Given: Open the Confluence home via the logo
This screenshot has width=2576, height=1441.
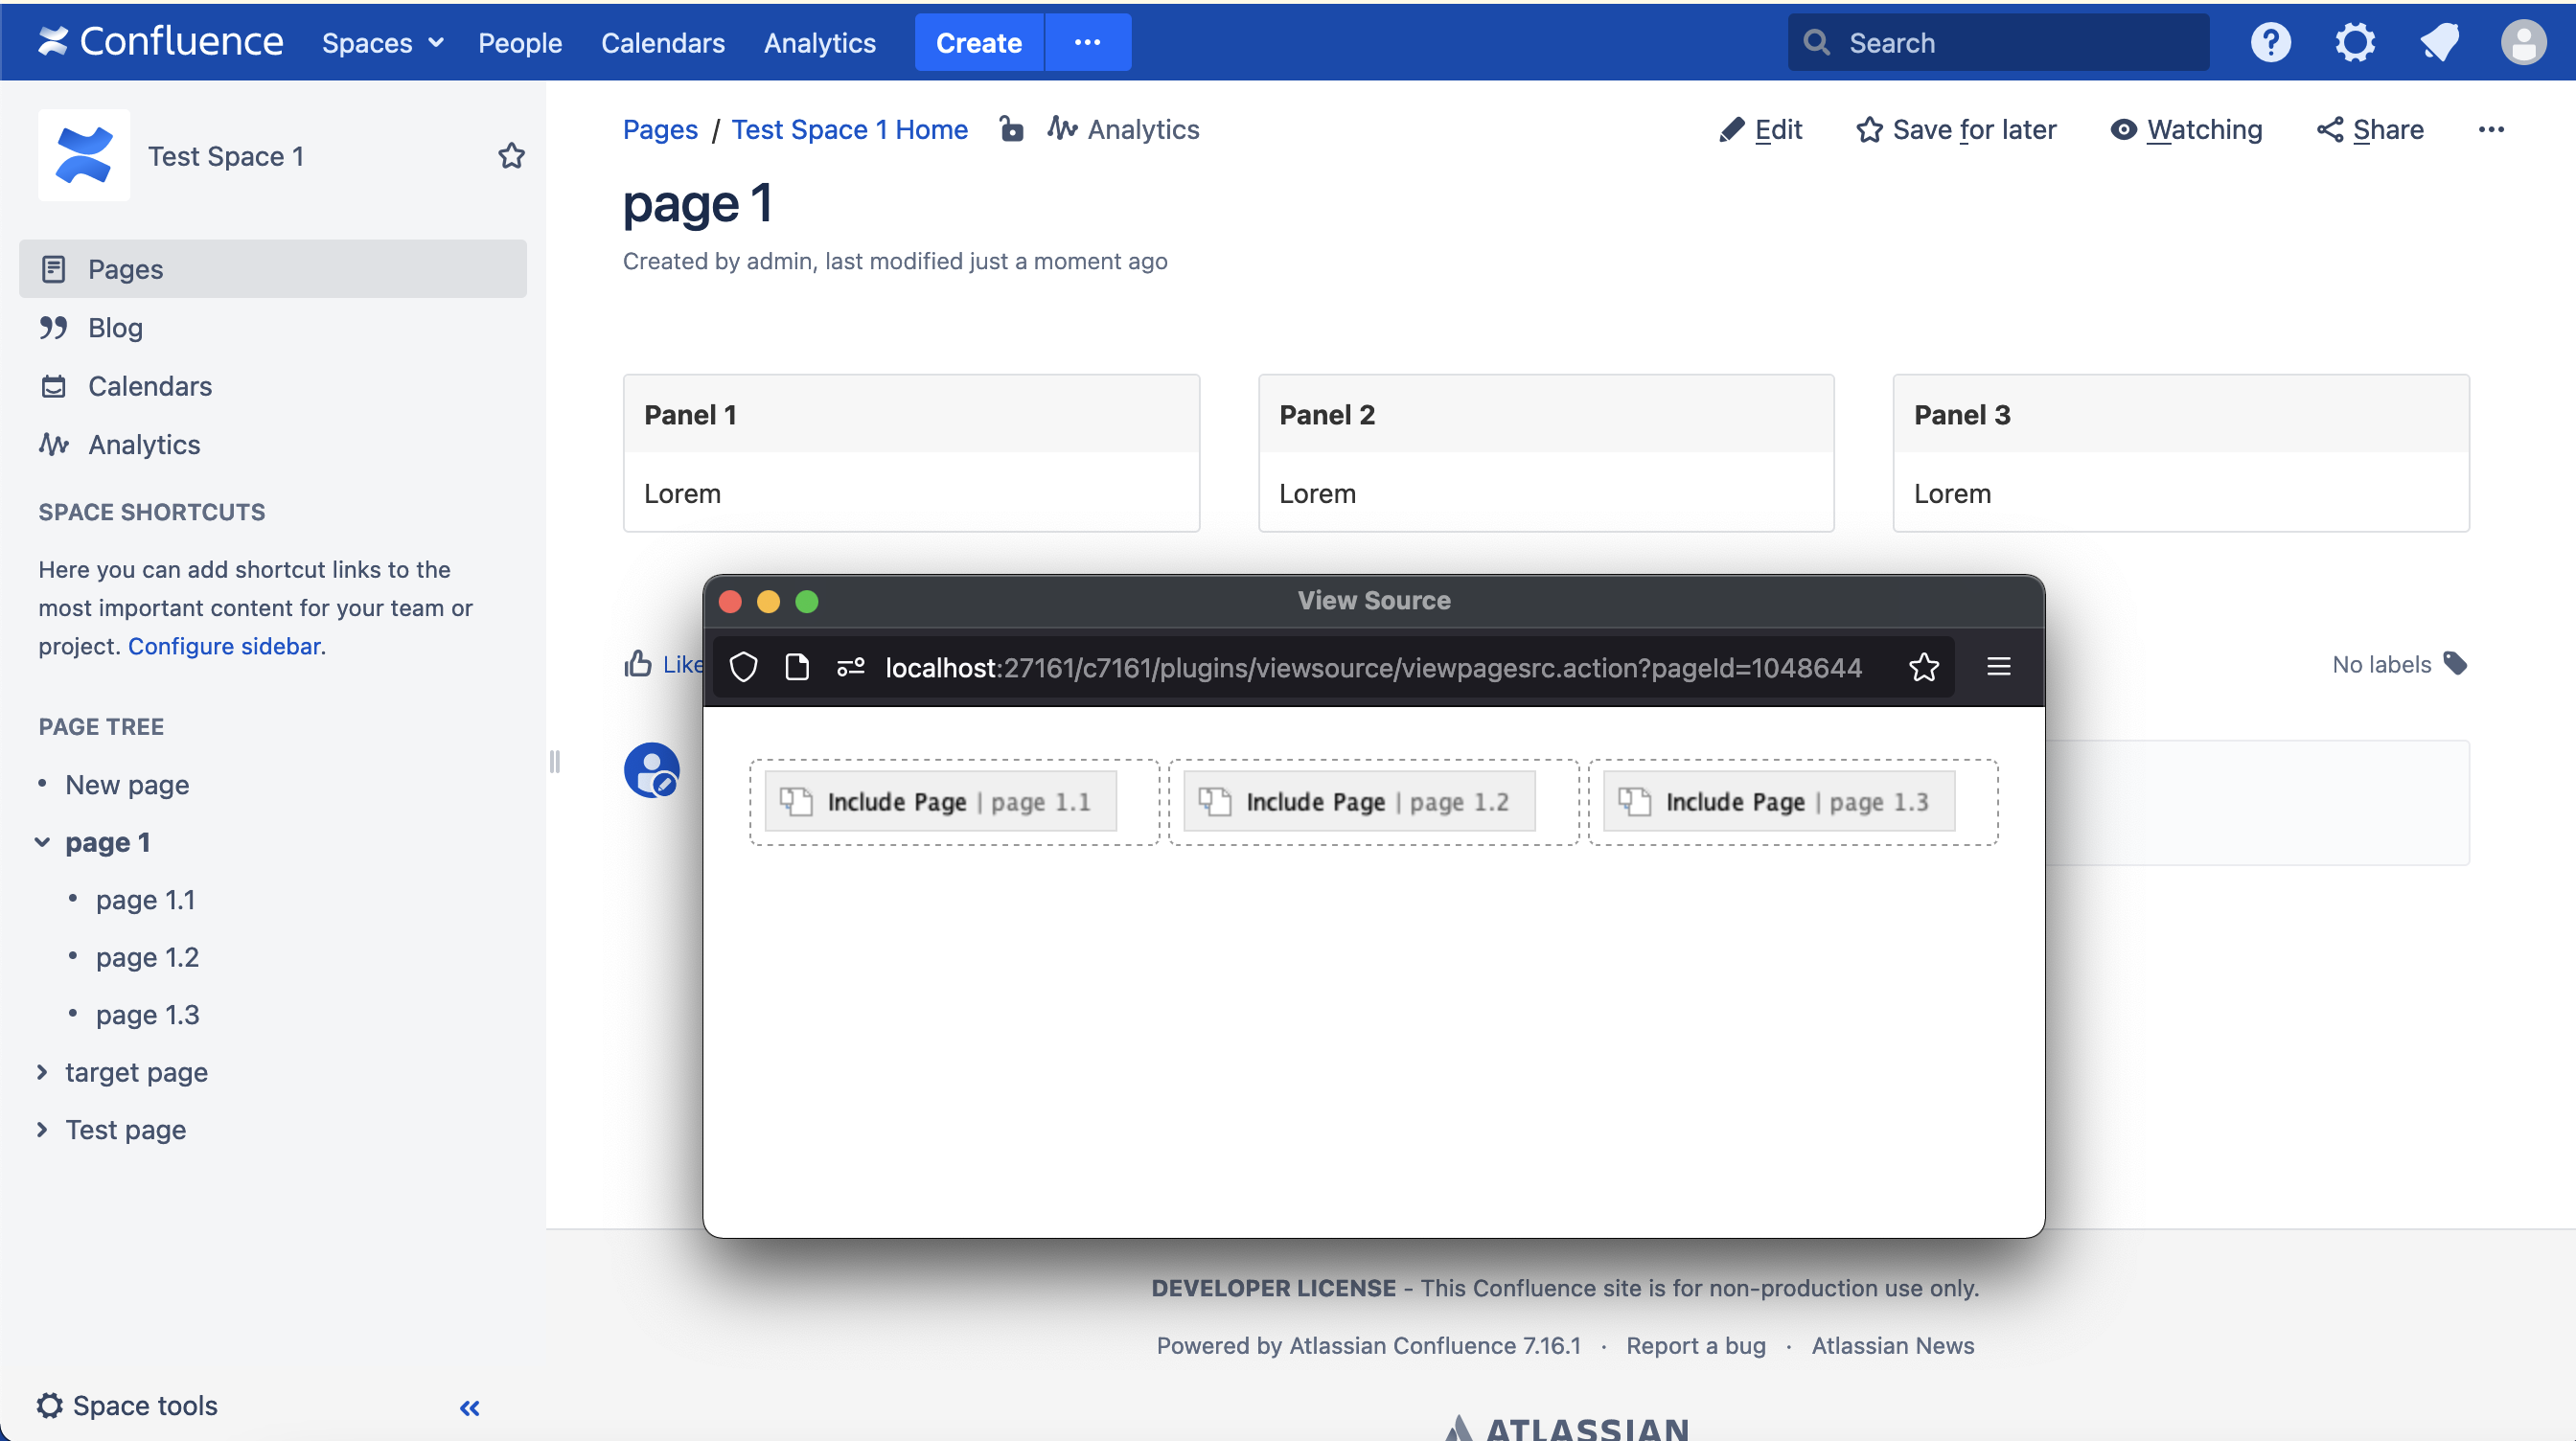Looking at the screenshot, I should click(x=158, y=41).
